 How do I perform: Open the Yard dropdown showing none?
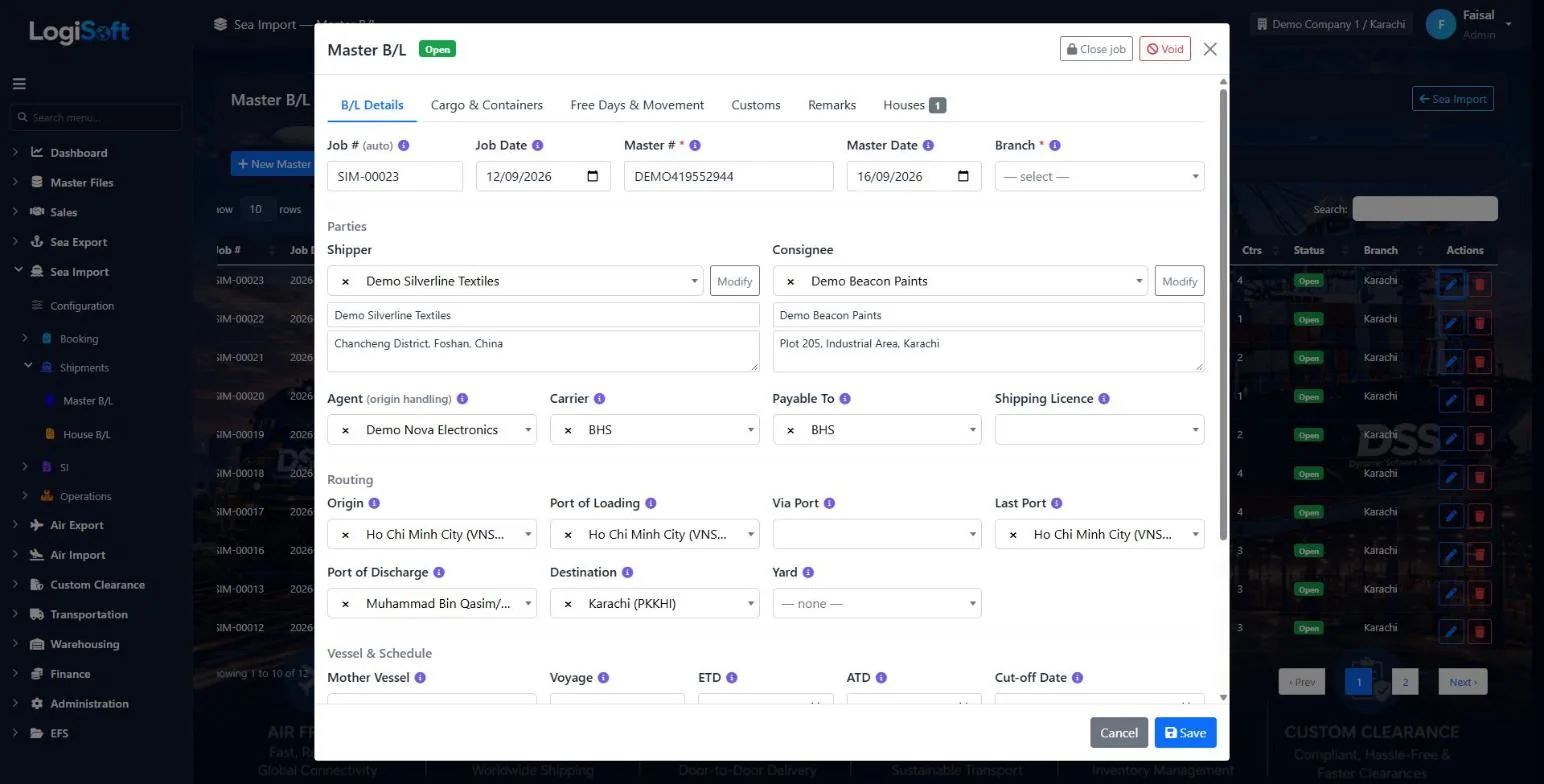click(877, 604)
